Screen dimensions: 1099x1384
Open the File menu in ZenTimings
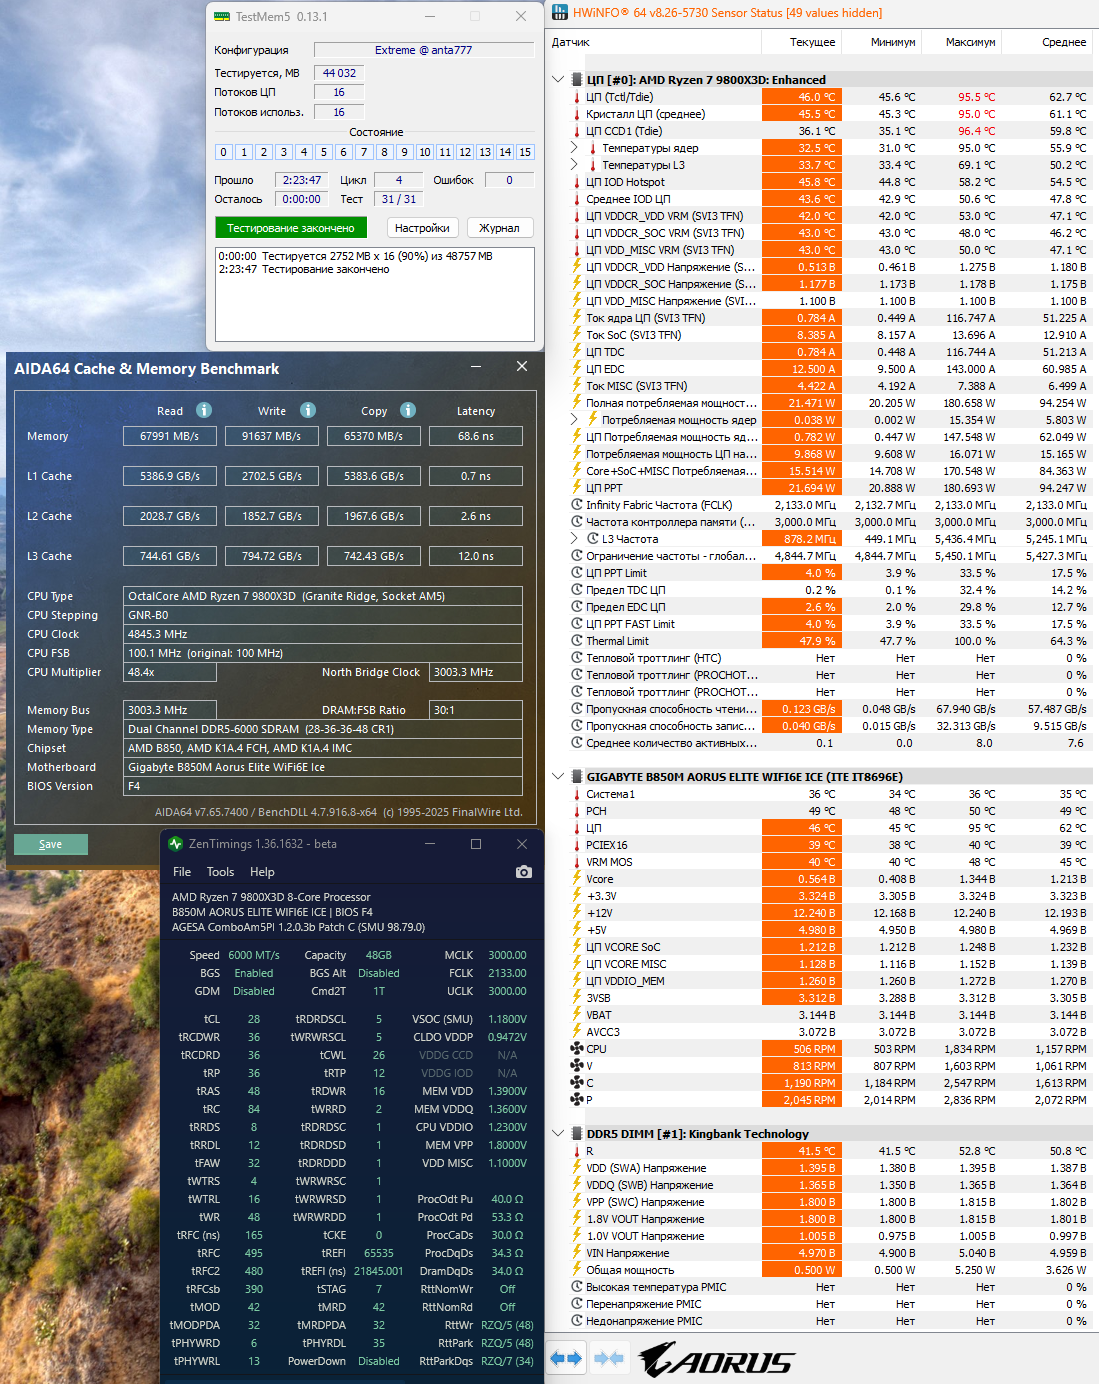tap(182, 872)
